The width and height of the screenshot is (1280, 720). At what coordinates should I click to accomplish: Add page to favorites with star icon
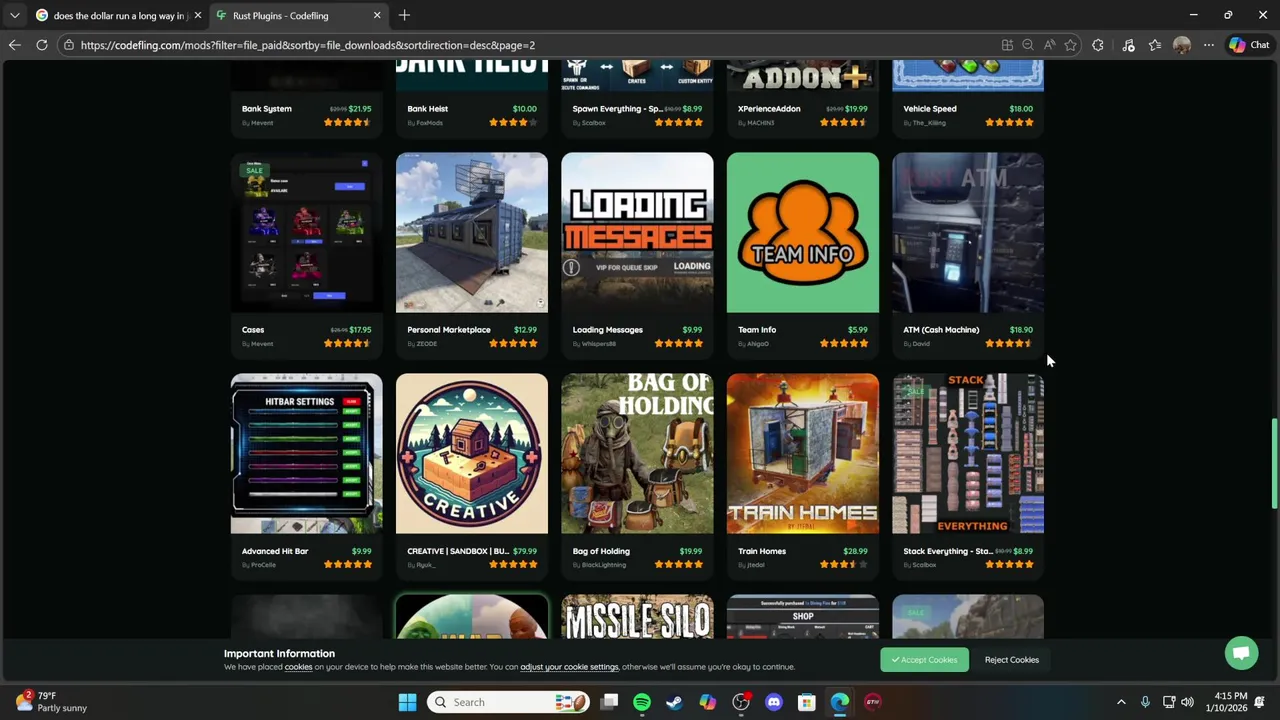[x=1071, y=45]
